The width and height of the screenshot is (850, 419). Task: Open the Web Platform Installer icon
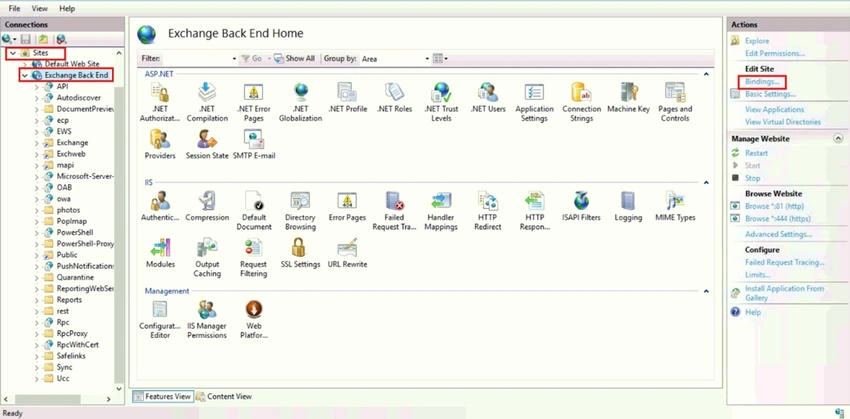click(x=254, y=310)
